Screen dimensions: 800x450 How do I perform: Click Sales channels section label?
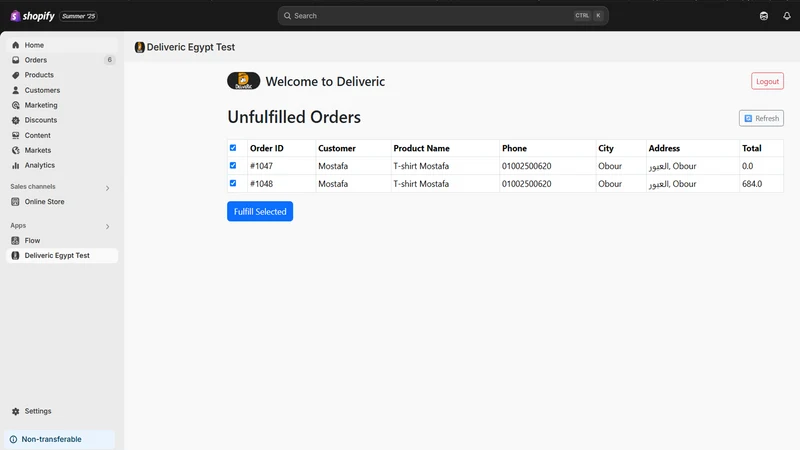pos(33,187)
